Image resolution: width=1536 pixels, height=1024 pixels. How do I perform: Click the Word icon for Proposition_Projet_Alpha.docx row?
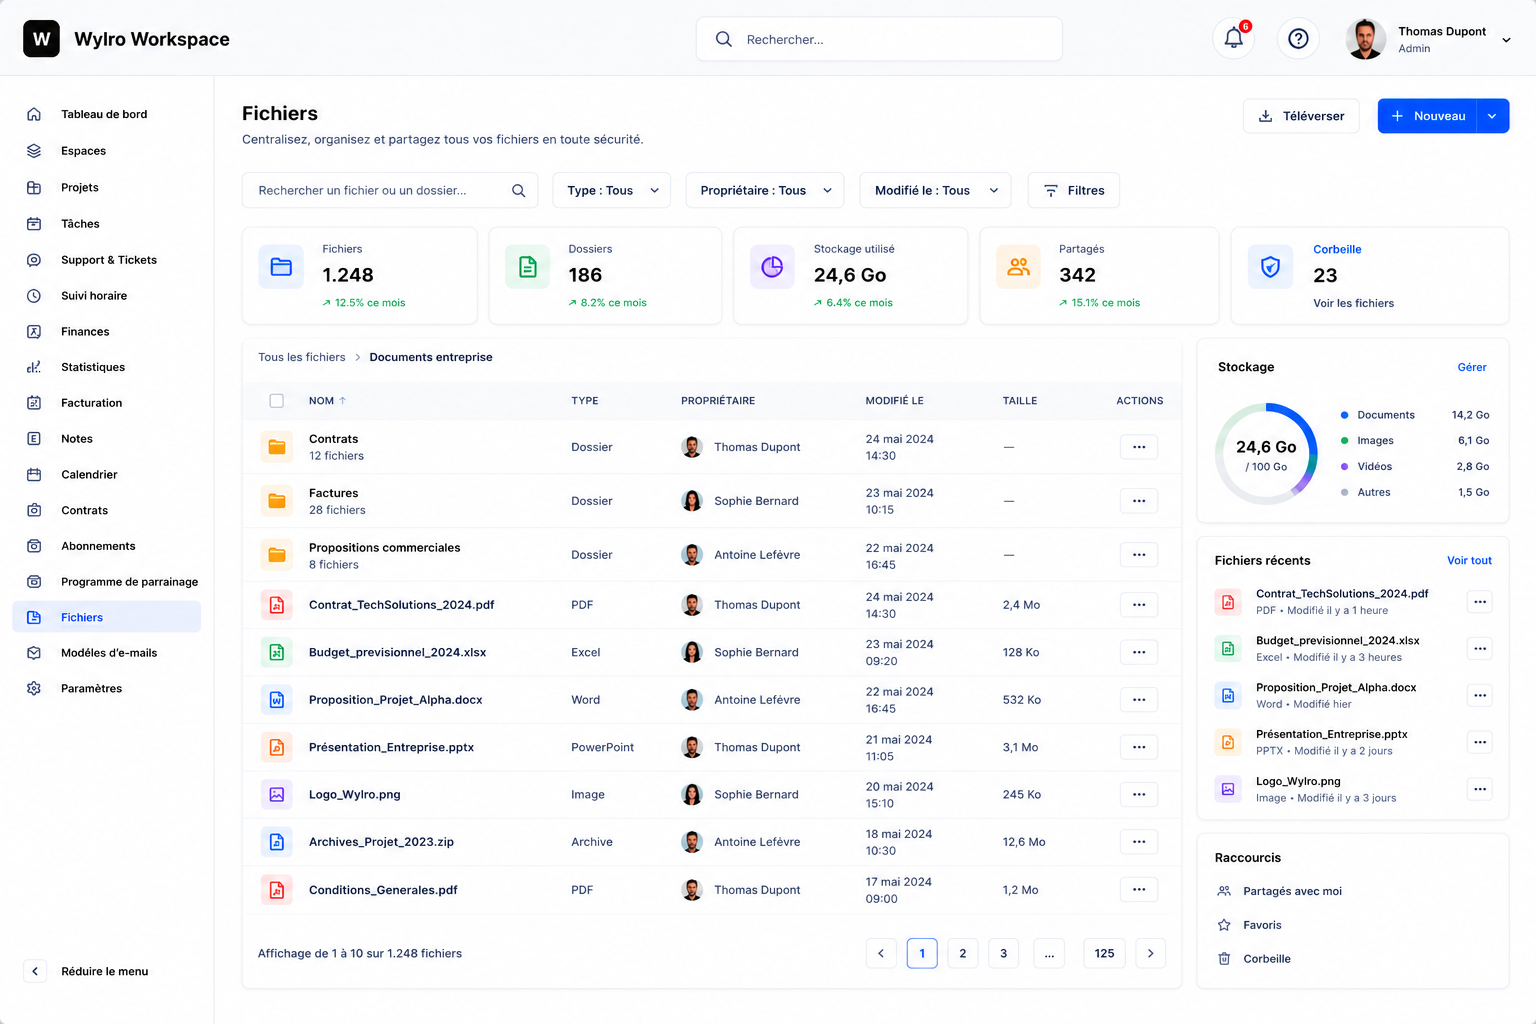click(x=277, y=700)
